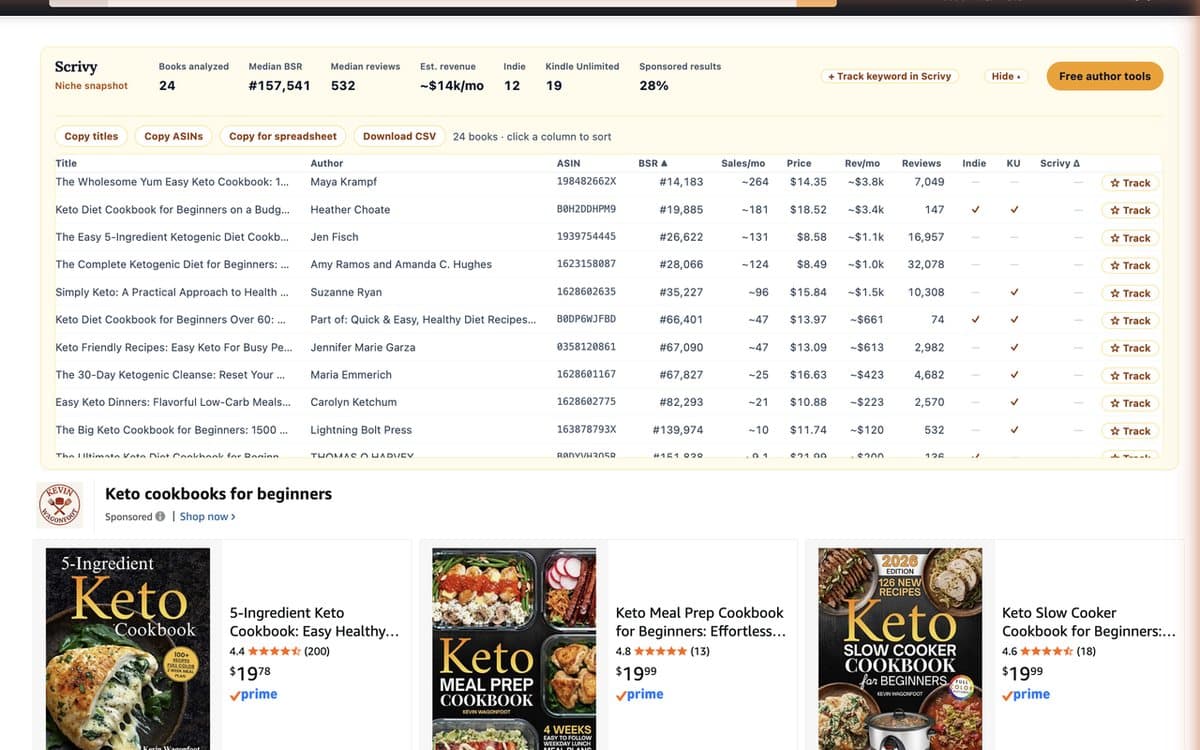Click median BSR value #157,541

pyautogui.click(x=279, y=86)
